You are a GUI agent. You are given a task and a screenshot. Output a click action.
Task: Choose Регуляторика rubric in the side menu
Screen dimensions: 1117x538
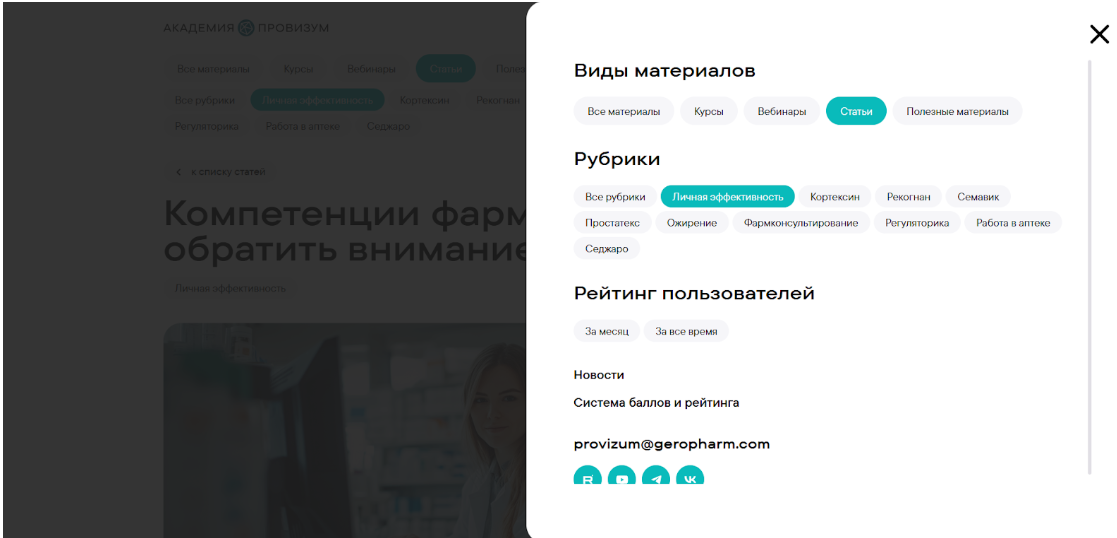pos(917,222)
